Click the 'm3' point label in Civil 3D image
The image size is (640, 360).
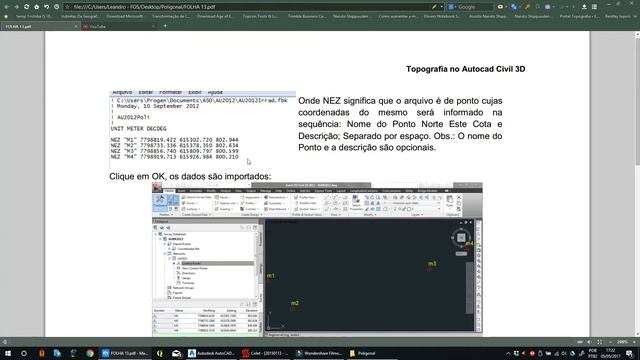[x=432, y=264]
